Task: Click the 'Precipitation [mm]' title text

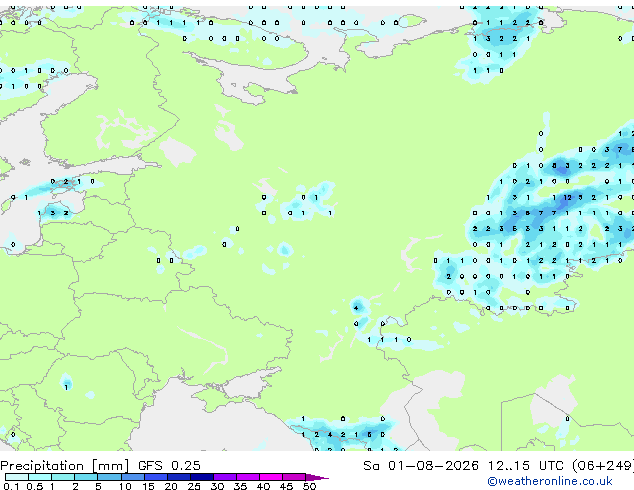Action: (65, 466)
